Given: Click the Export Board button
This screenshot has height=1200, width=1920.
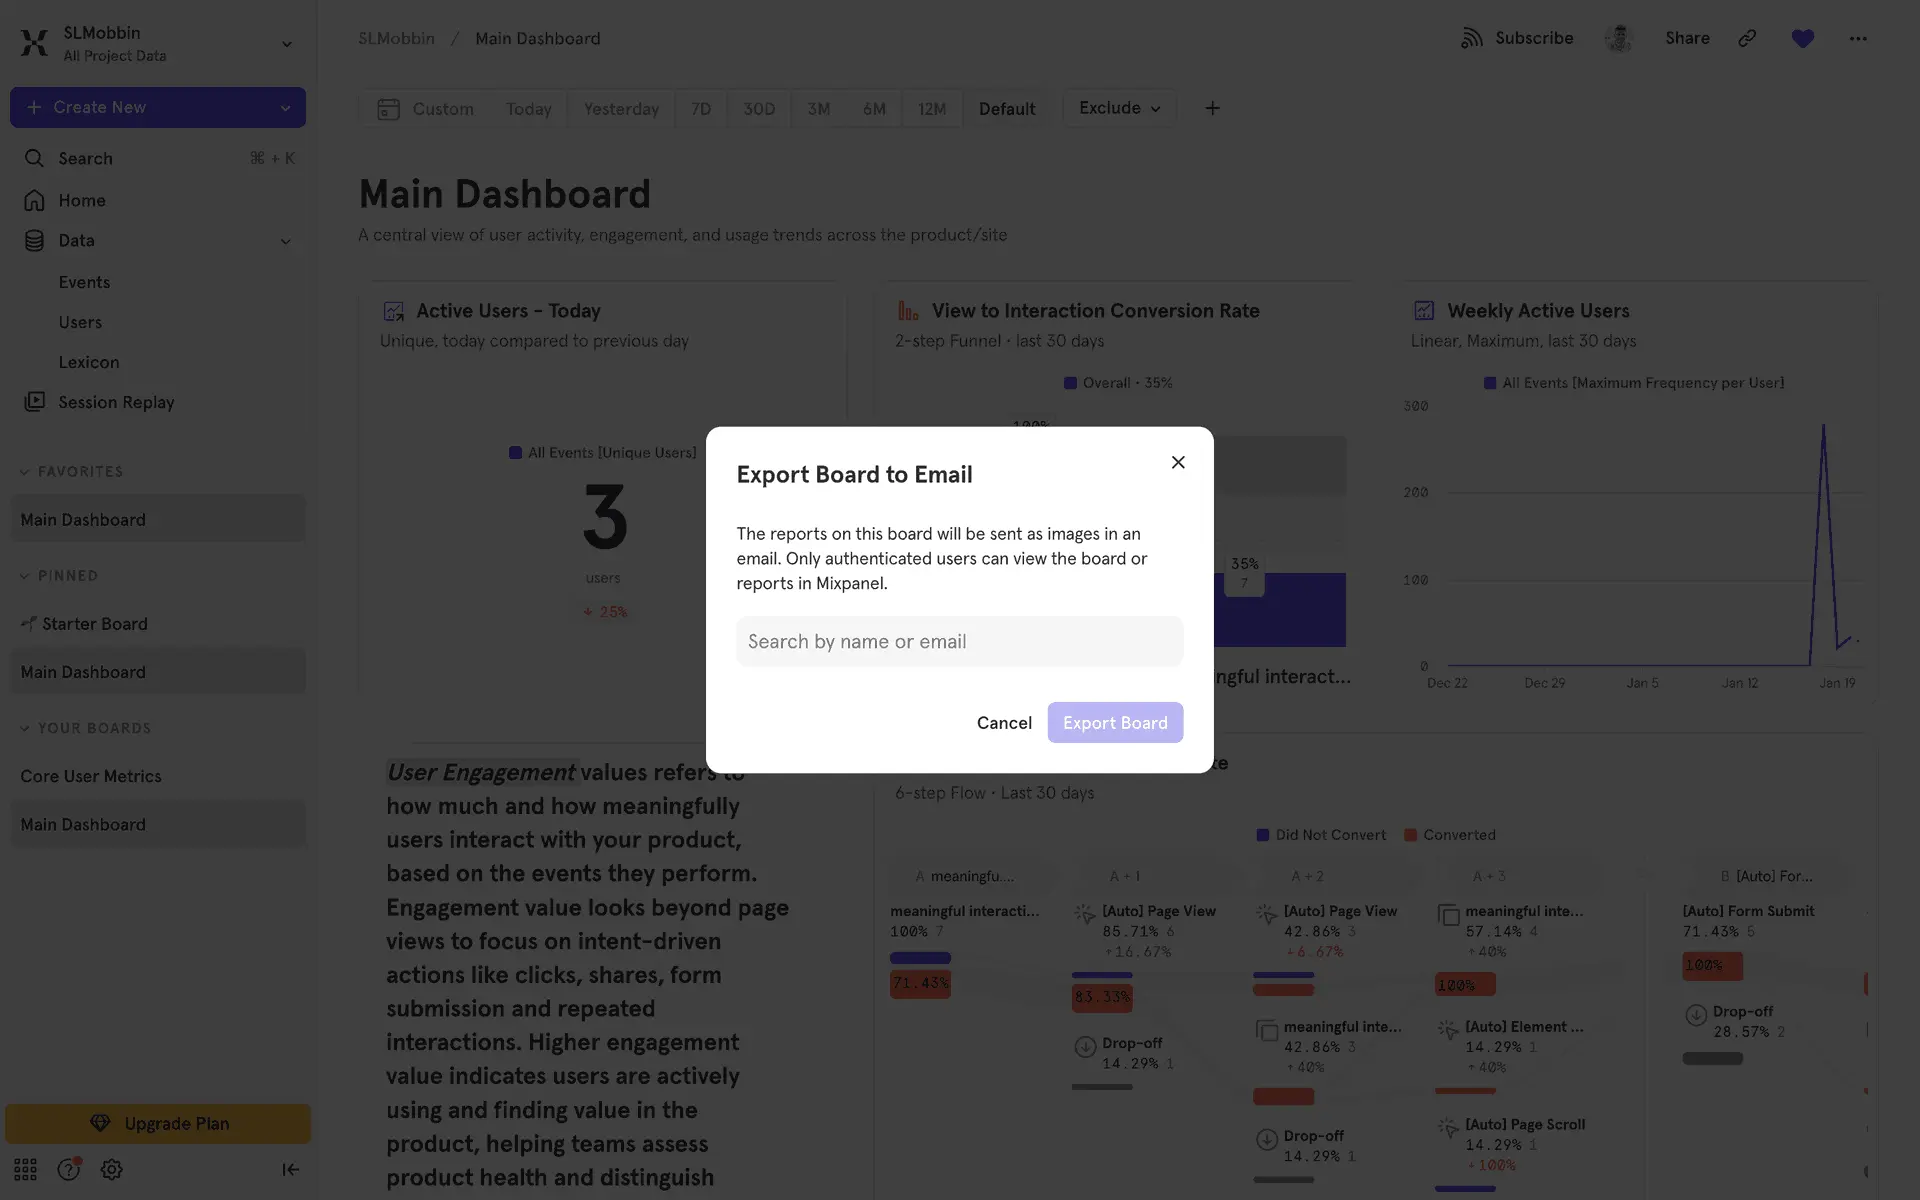Looking at the screenshot, I should pos(1114,723).
